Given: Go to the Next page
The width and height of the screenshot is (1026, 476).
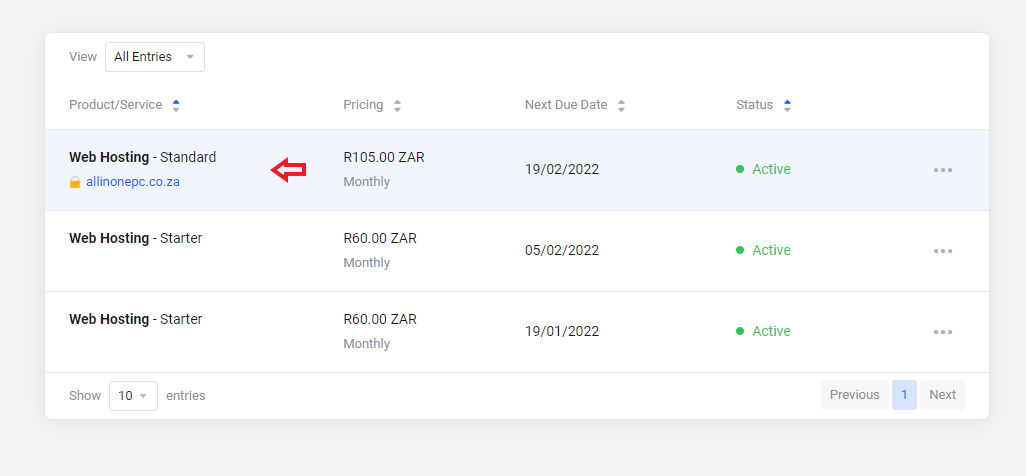Looking at the screenshot, I should 942,395.
